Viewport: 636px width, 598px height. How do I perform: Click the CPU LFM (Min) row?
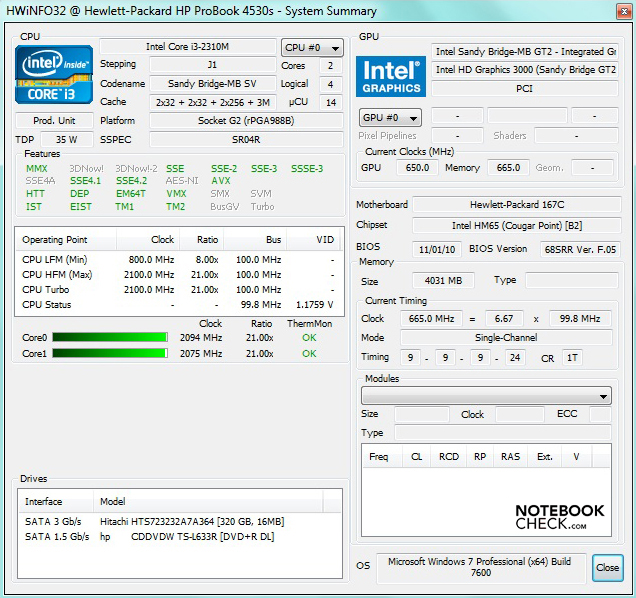[179, 259]
